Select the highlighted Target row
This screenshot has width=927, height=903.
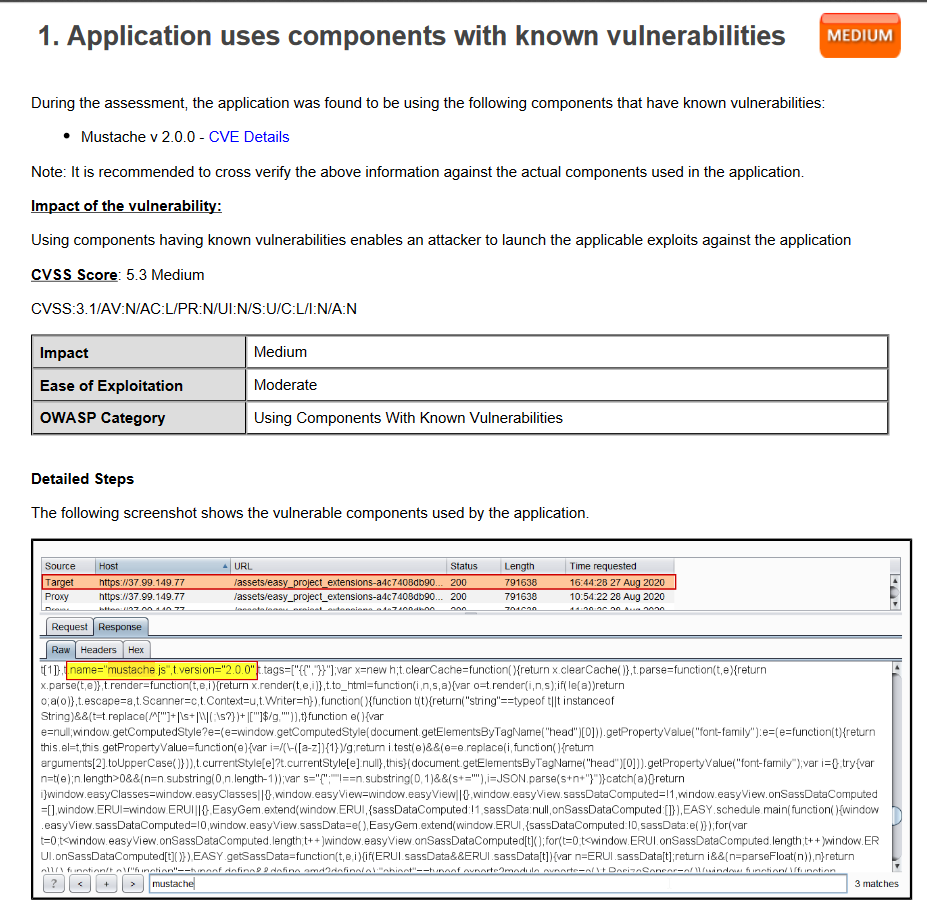click(x=358, y=581)
